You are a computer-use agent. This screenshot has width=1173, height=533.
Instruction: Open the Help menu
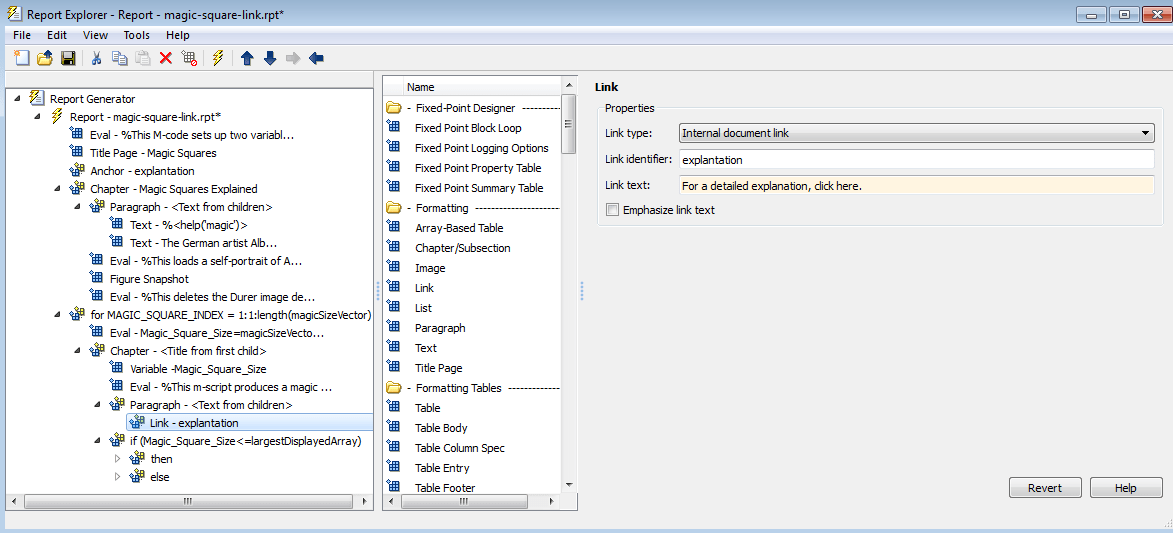coord(178,35)
